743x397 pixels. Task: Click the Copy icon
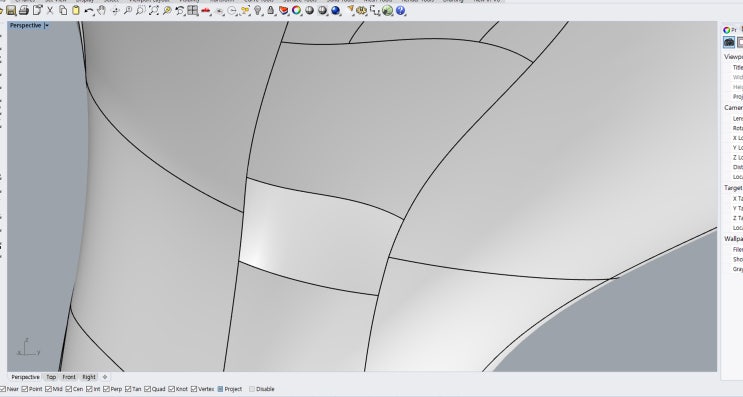63,10
